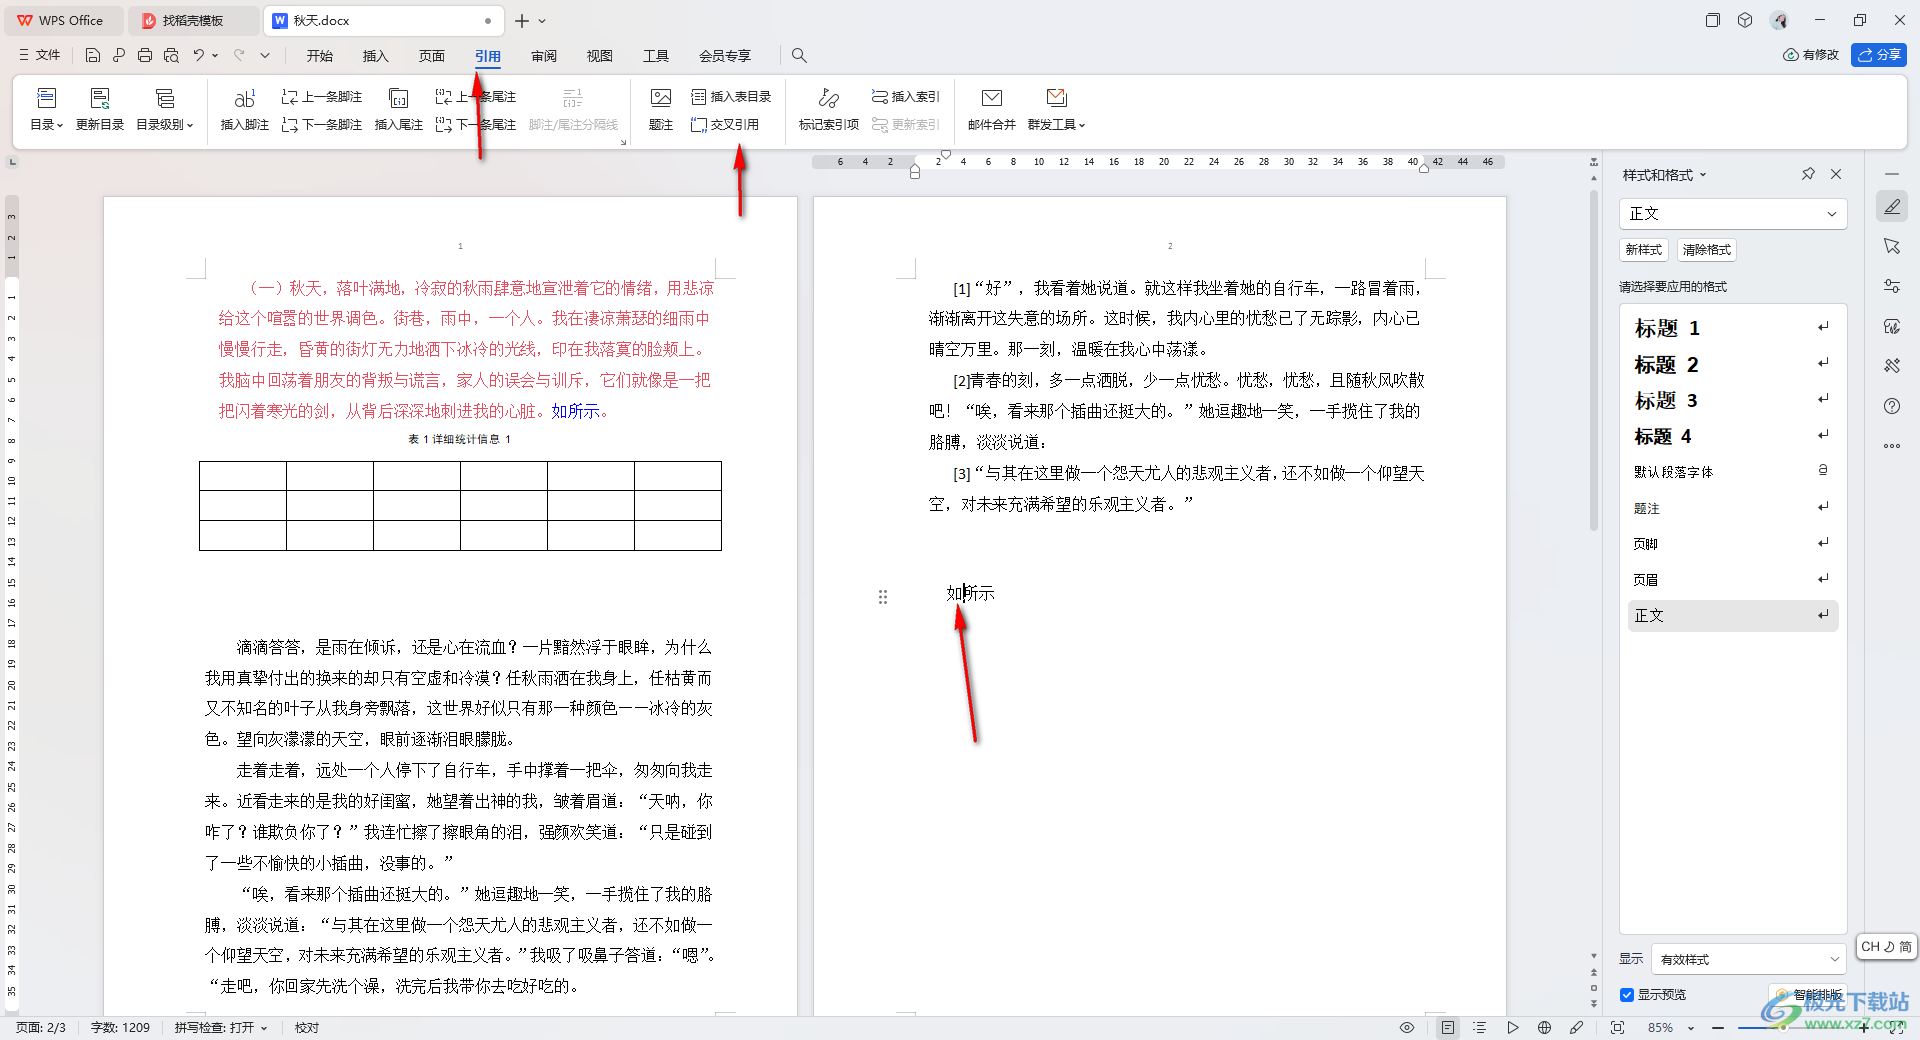
Task: Toggle eye-protection mode icon in status bar
Action: pyautogui.click(x=1407, y=1028)
